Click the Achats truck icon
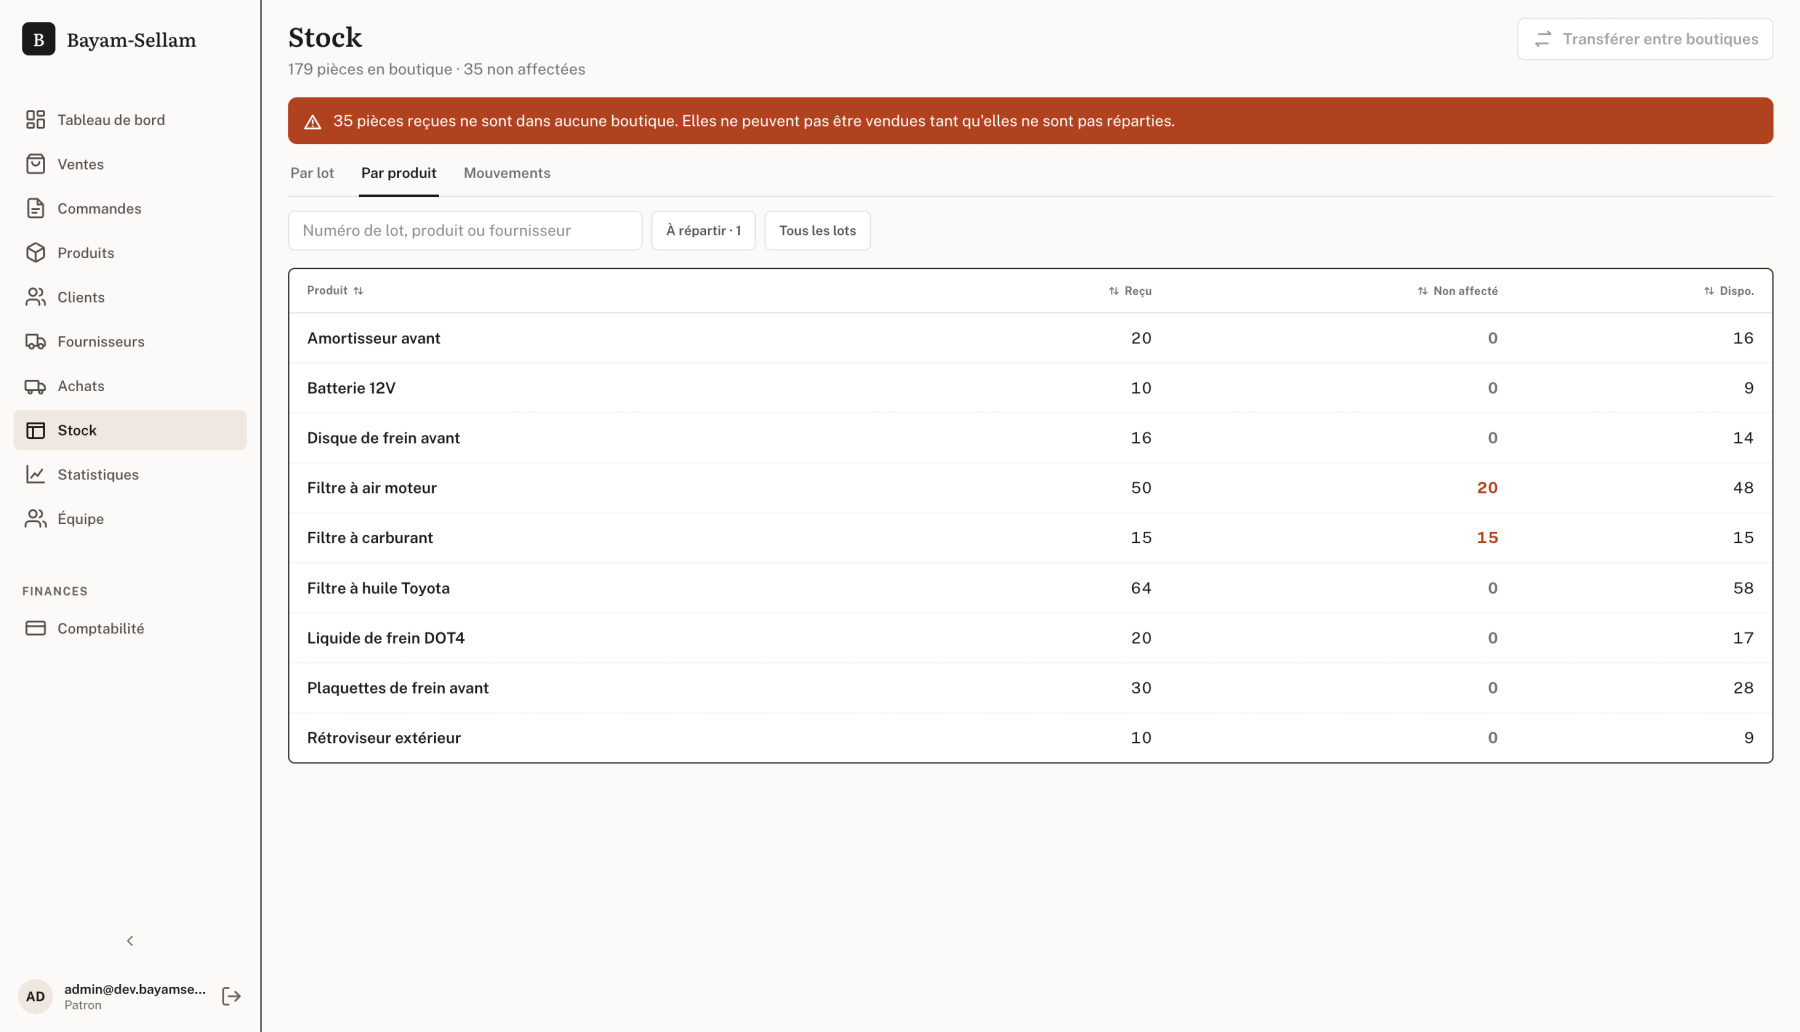This screenshot has height=1032, width=1800. (36, 386)
